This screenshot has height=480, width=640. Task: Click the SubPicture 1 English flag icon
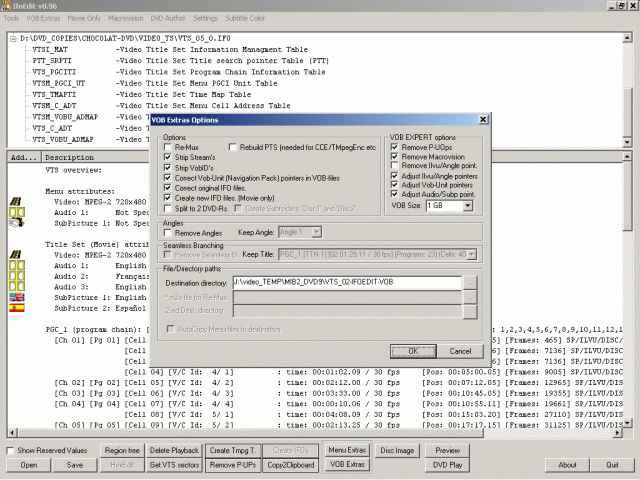tap(17, 297)
